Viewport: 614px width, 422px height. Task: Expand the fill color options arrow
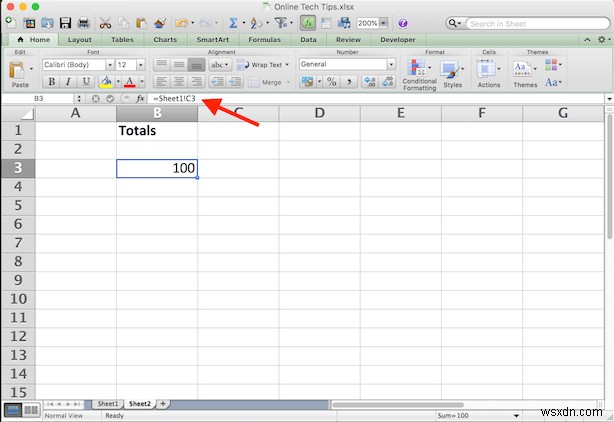coord(118,81)
